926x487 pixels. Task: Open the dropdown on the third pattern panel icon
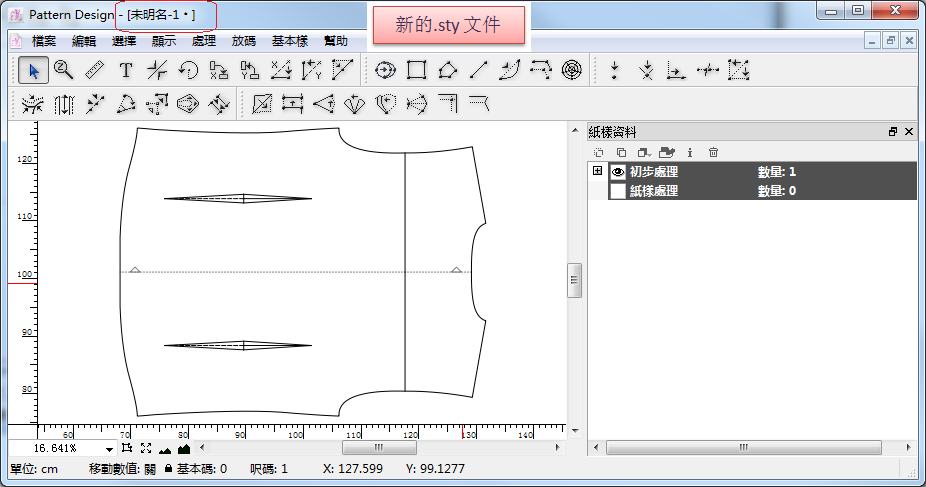point(651,153)
